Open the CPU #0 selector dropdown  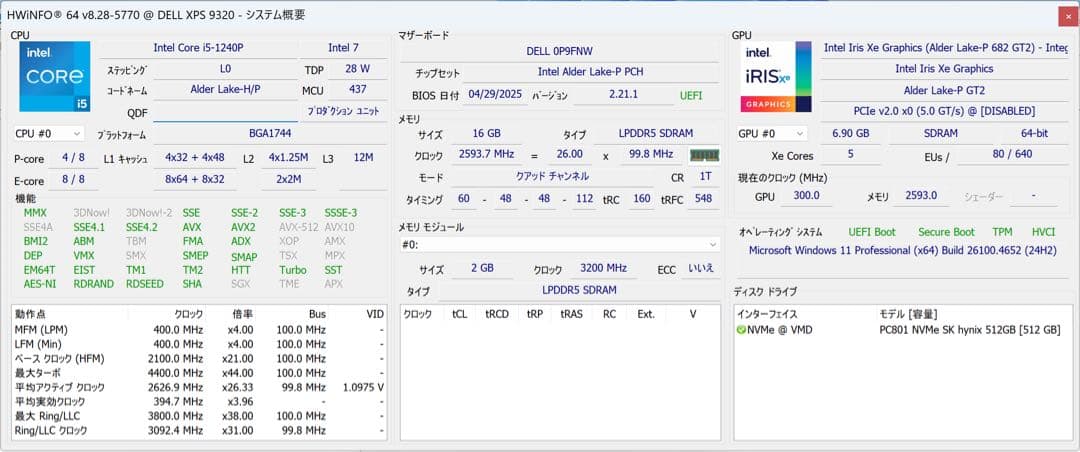pos(48,133)
